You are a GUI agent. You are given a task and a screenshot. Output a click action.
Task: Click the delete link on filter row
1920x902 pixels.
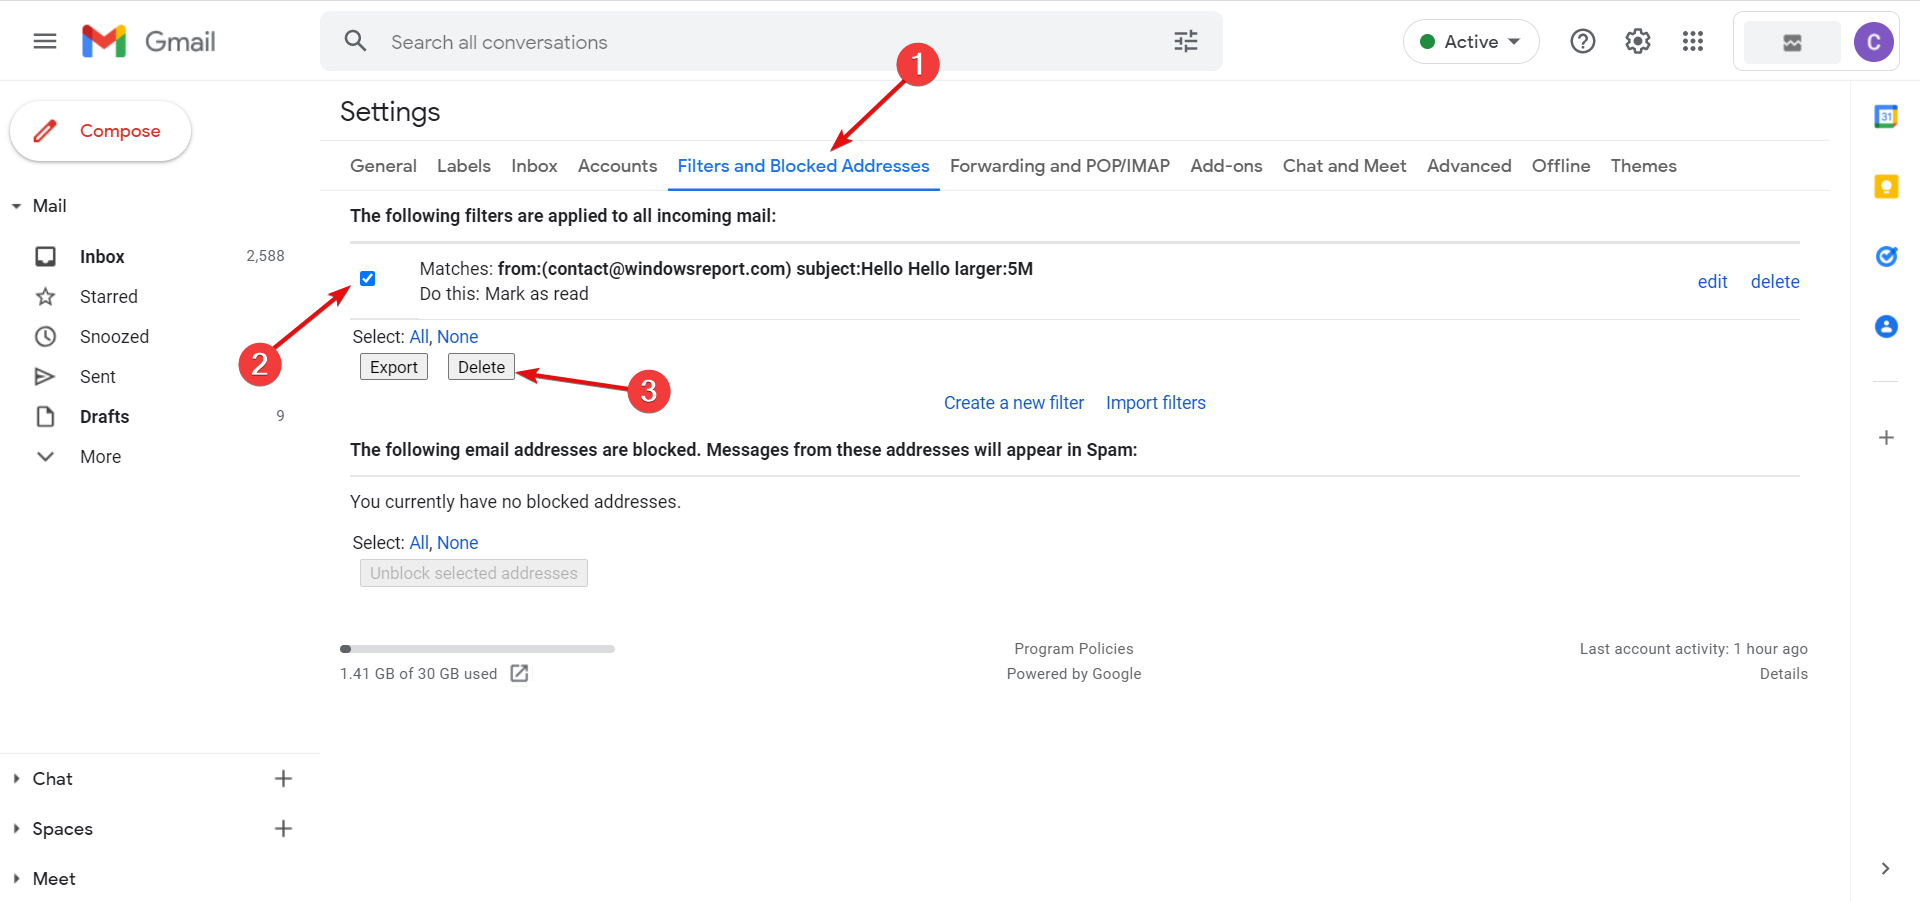[x=1775, y=282]
